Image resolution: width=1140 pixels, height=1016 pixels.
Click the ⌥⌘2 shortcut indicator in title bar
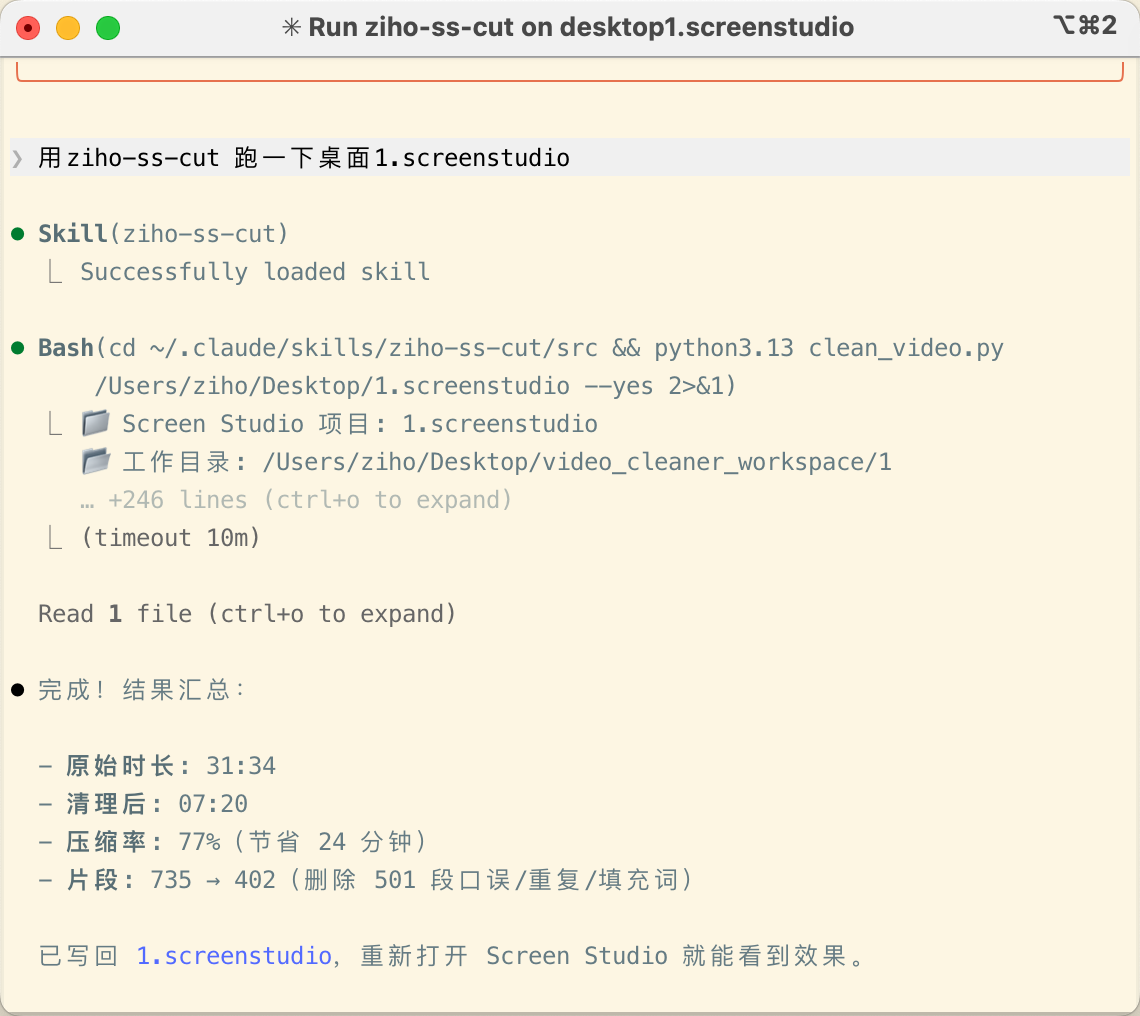pyautogui.click(x=1084, y=27)
